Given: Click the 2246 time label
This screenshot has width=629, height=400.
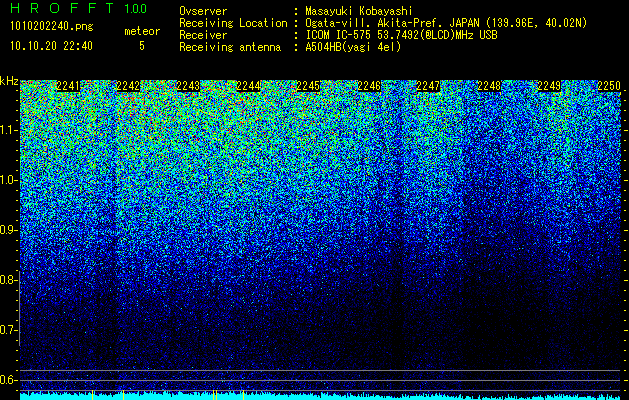Looking at the screenshot, I should 369,86.
